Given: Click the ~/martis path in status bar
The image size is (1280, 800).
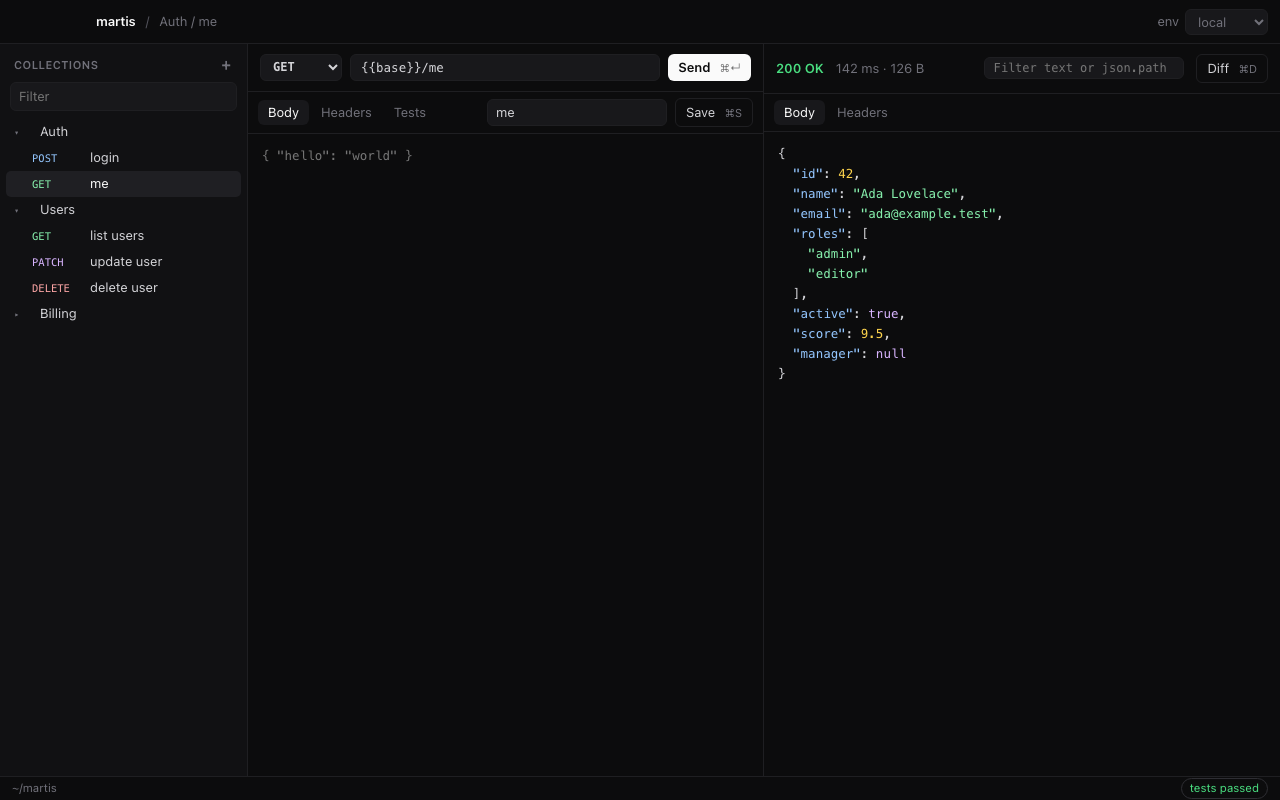Looking at the screenshot, I should click(34, 788).
